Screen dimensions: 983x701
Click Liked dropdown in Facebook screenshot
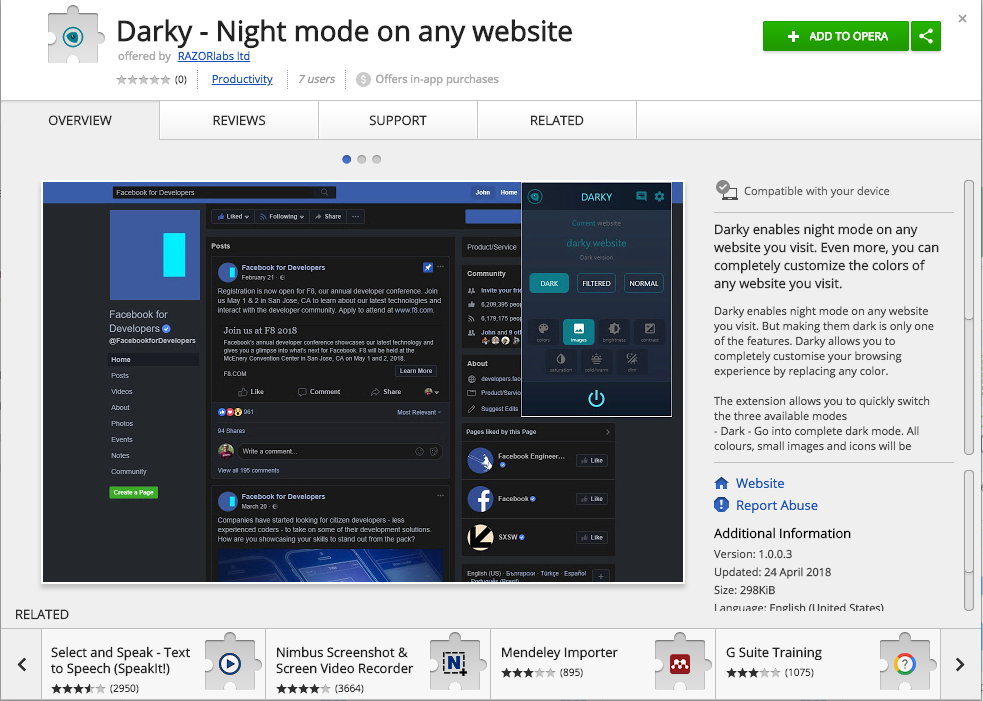233,216
